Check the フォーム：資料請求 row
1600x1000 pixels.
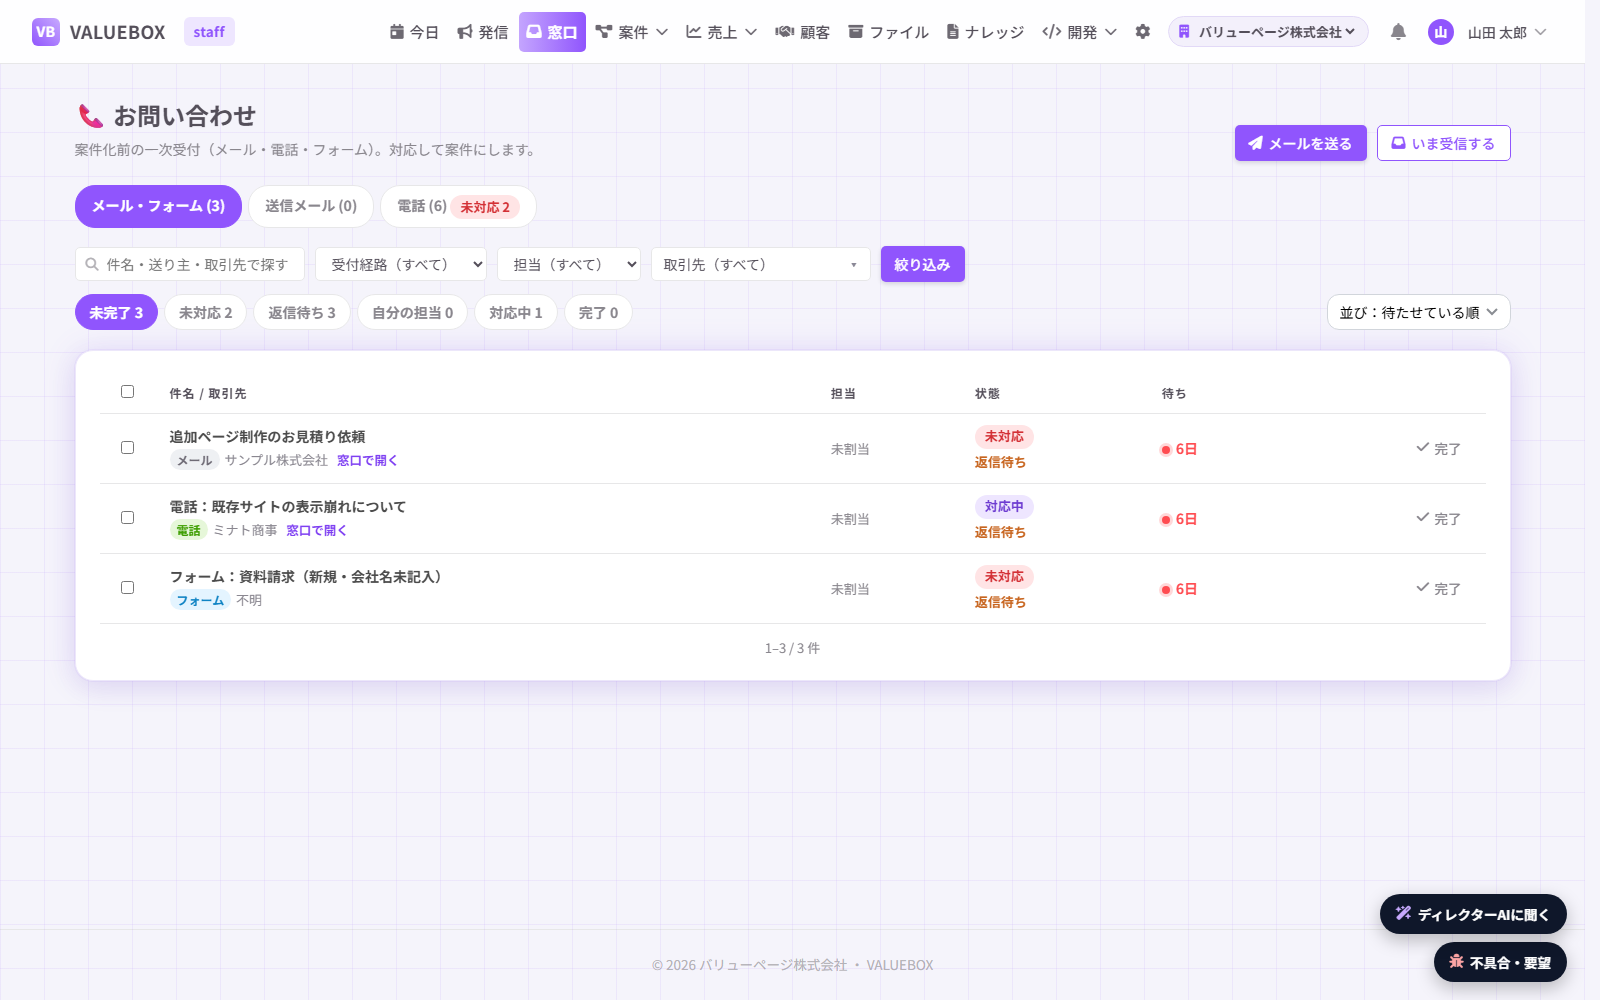click(127, 587)
